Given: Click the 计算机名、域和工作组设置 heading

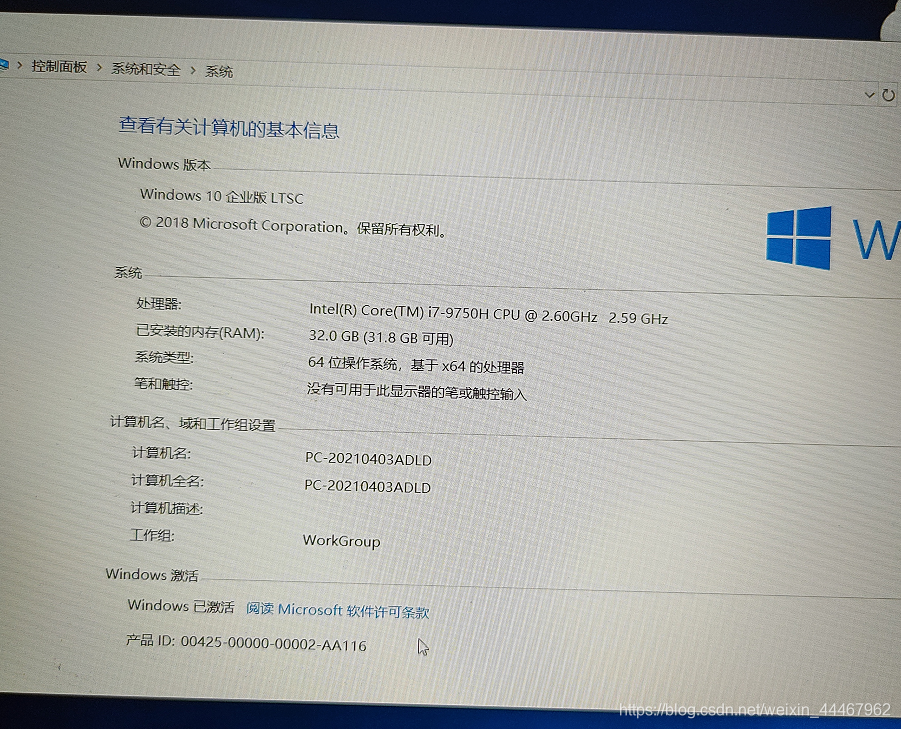Looking at the screenshot, I should coord(192,424).
